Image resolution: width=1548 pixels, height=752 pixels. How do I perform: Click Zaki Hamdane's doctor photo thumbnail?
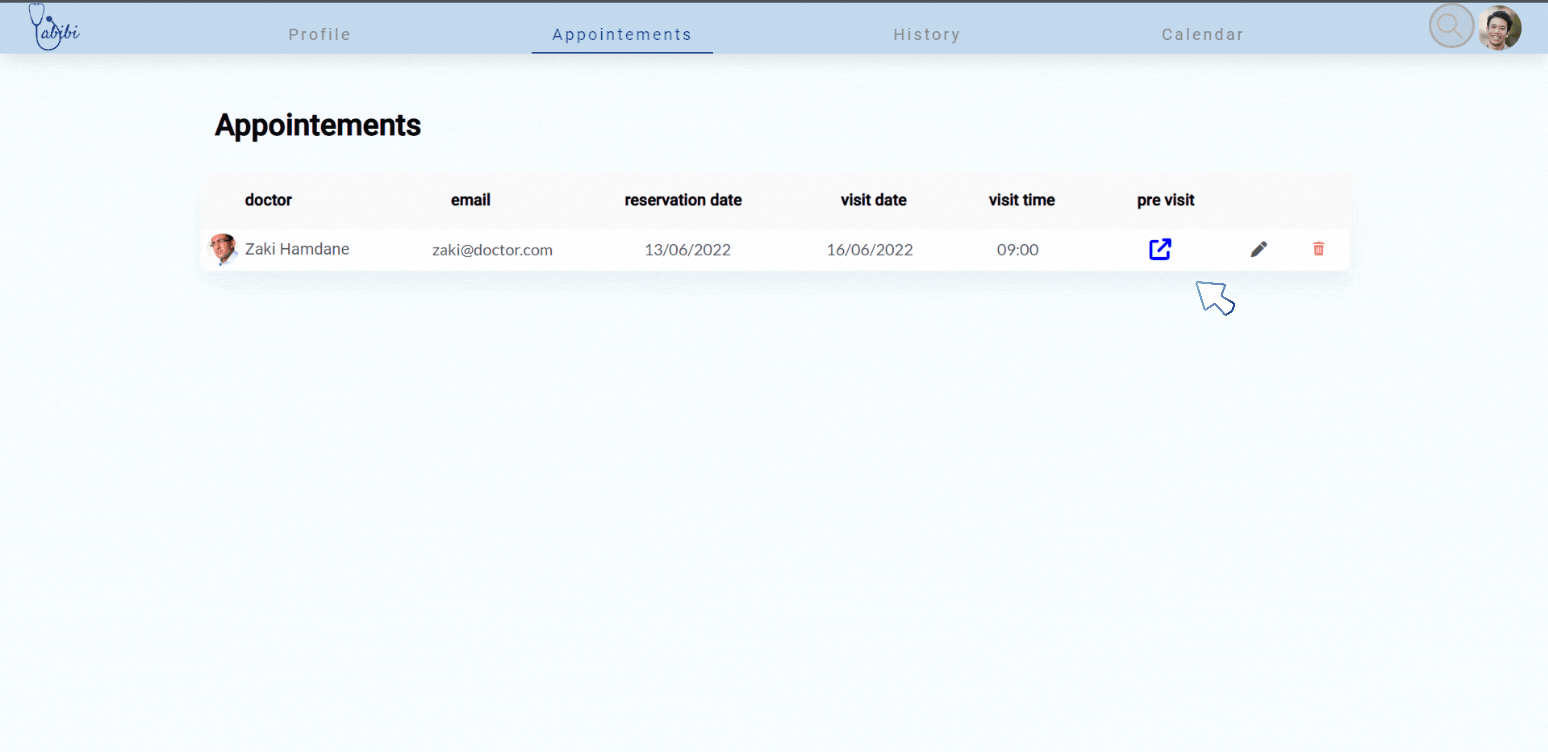point(222,249)
